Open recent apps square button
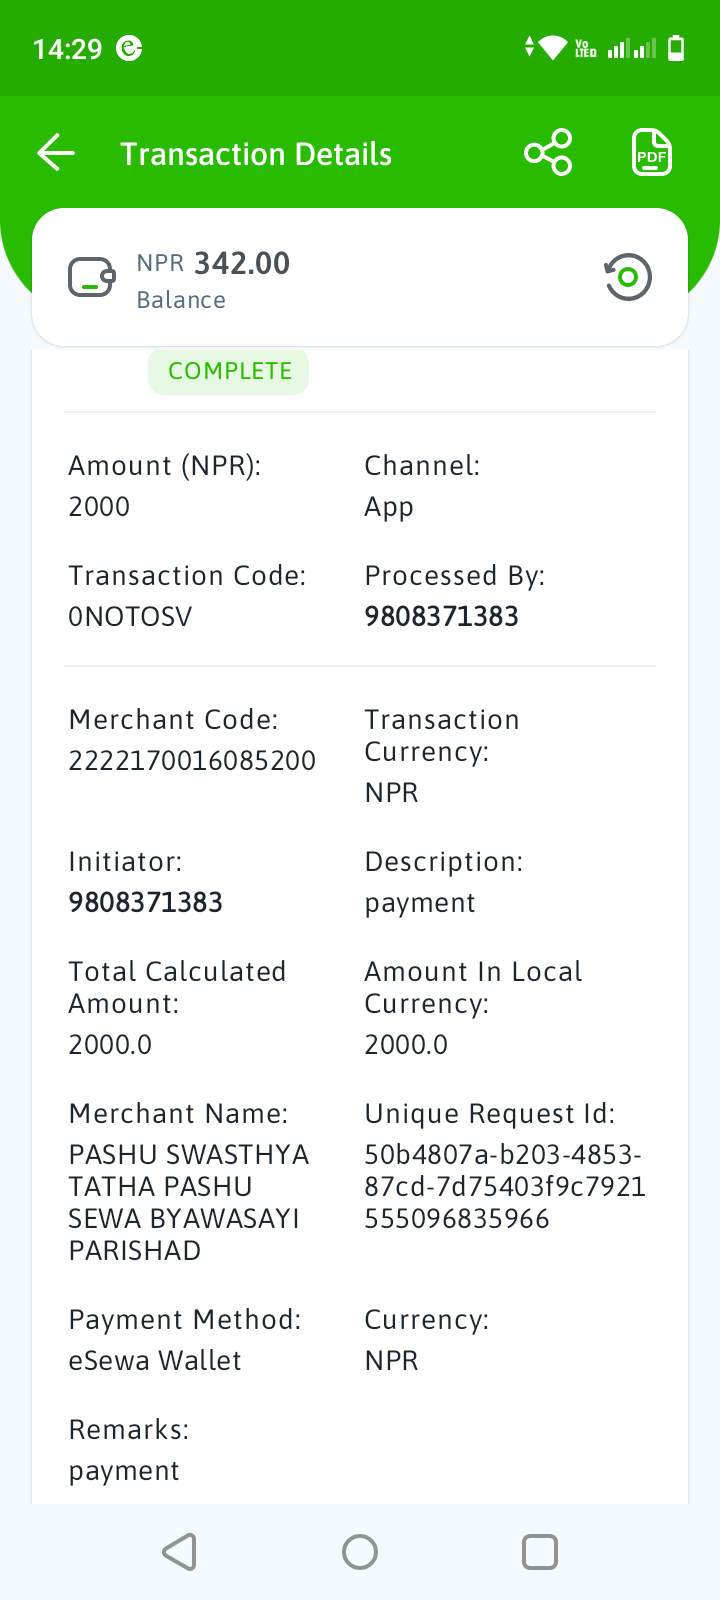The height and width of the screenshot is (1600, 720). (x=540, y=1552)
